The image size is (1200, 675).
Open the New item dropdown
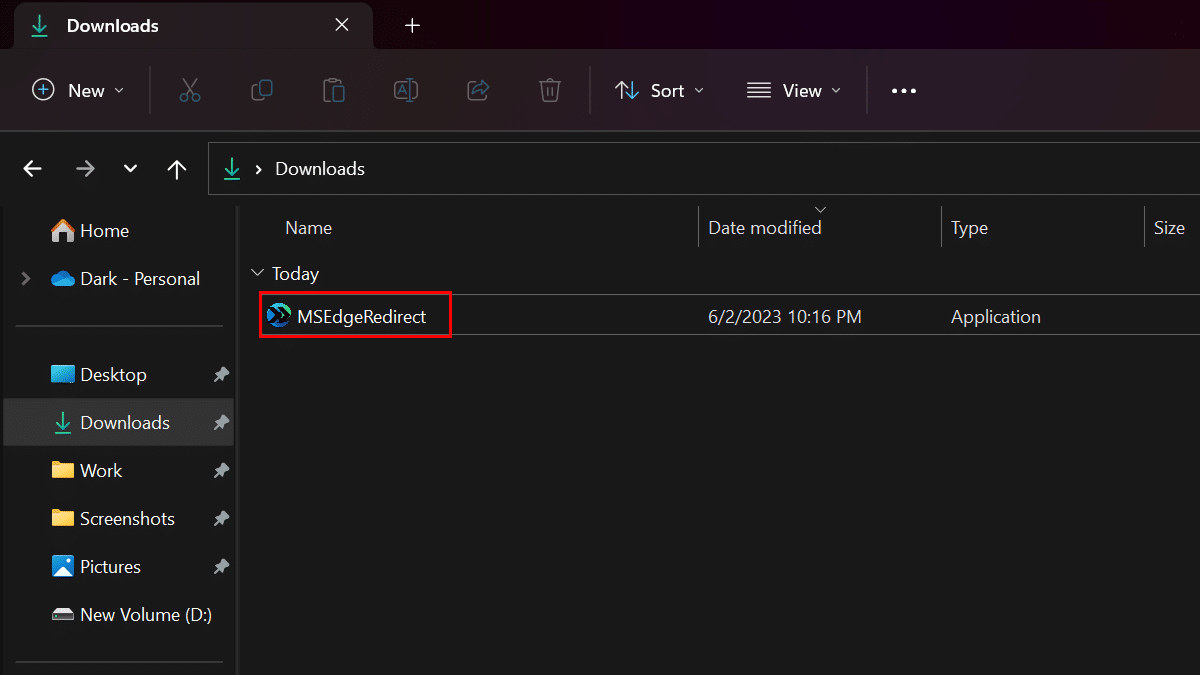(79, 91)
